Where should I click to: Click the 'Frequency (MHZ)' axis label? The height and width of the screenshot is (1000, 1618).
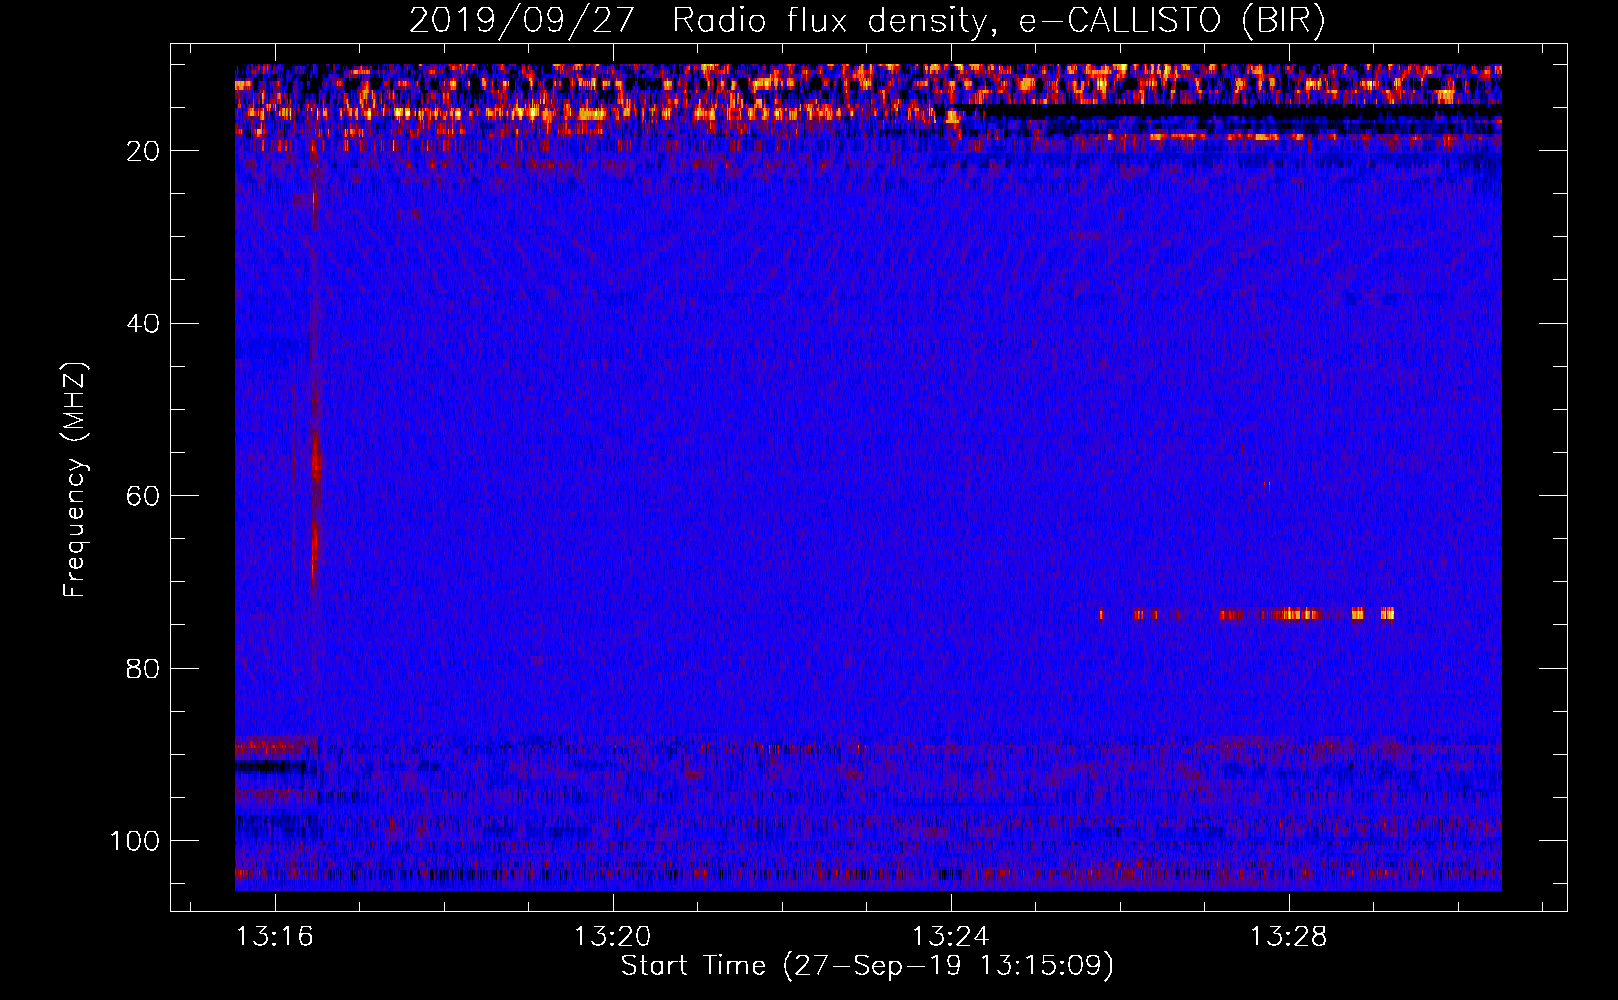tap(75, 479)
